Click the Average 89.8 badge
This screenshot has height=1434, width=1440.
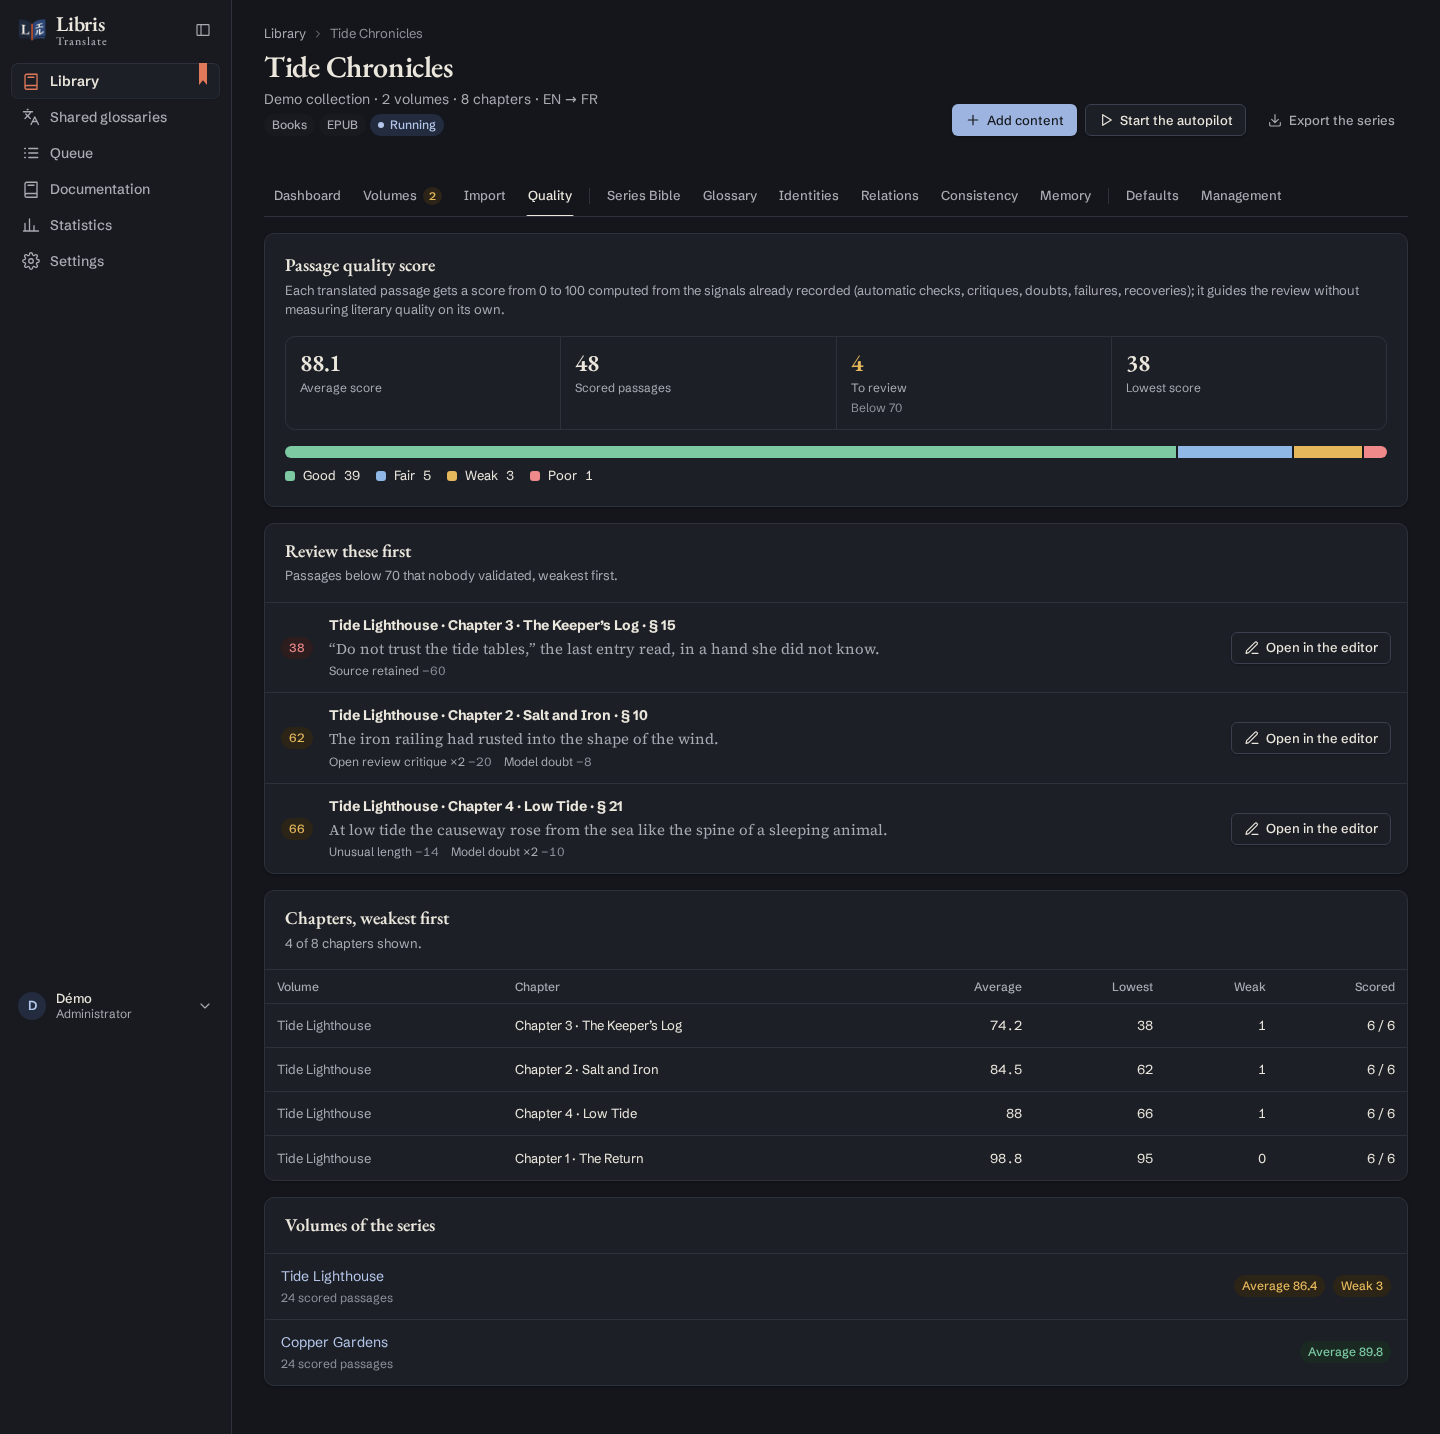pos(1345,1352)
